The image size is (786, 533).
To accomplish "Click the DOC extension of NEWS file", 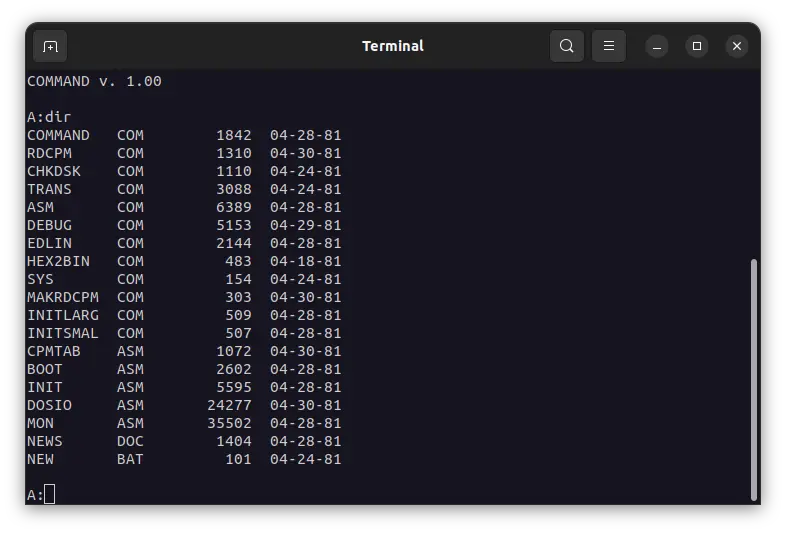I will [130, 441].
